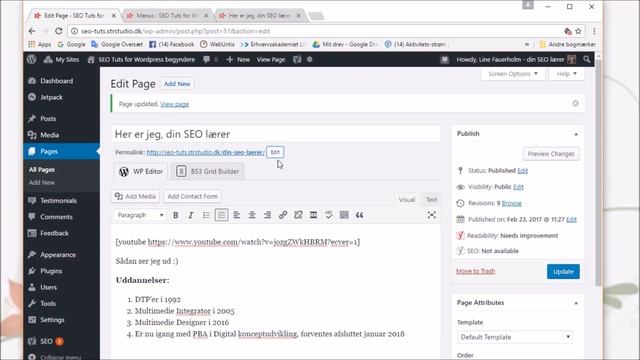Browse revisions via the Browse link
Viewport: 640px width, 360px height.
[x=511, y=203]
